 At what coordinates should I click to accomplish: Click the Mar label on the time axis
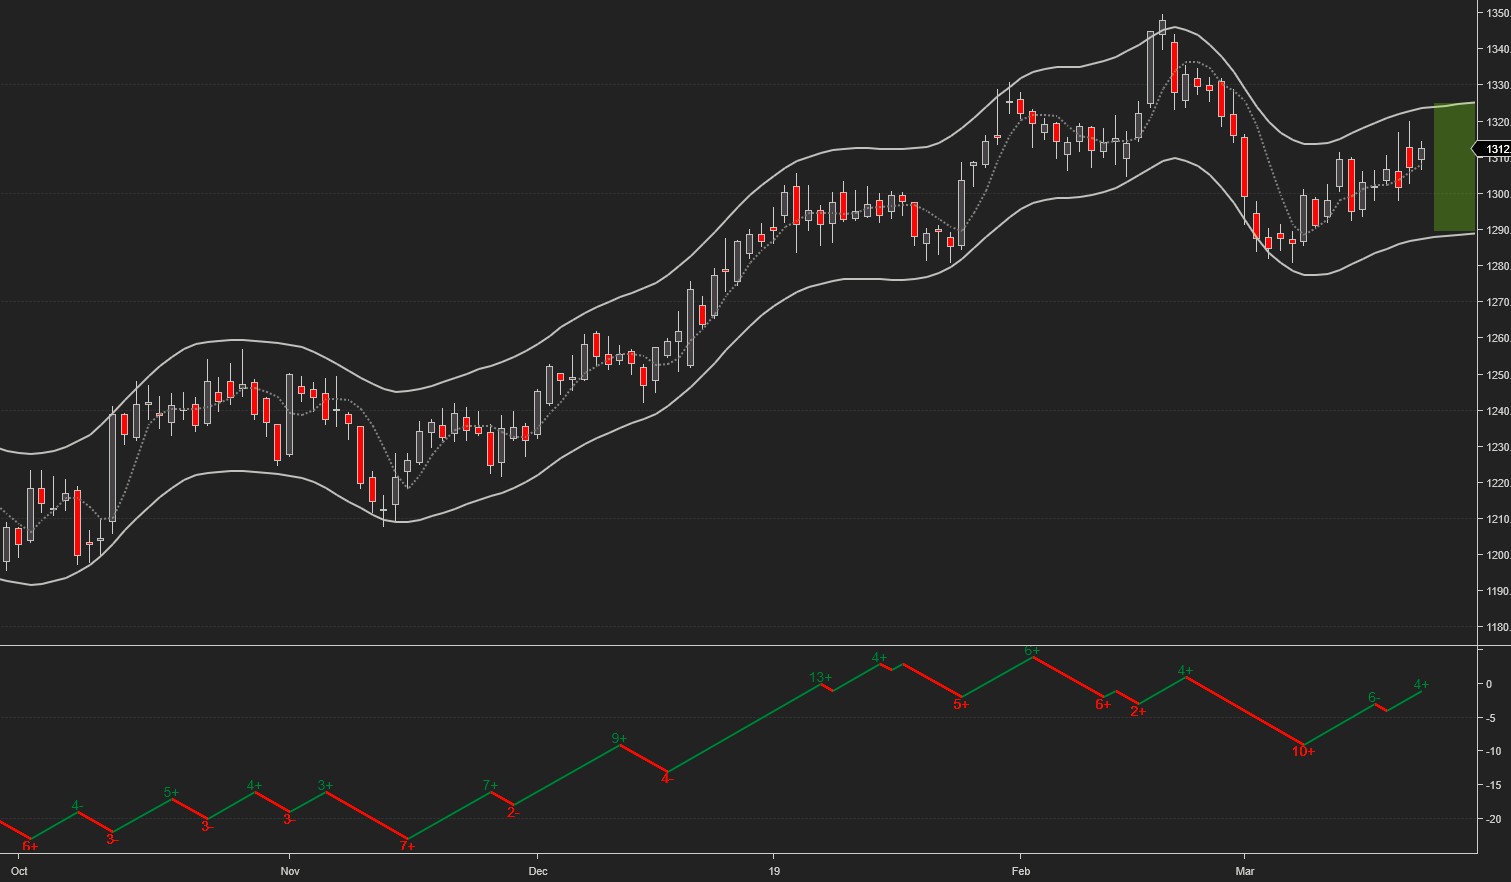(1245, 871)
